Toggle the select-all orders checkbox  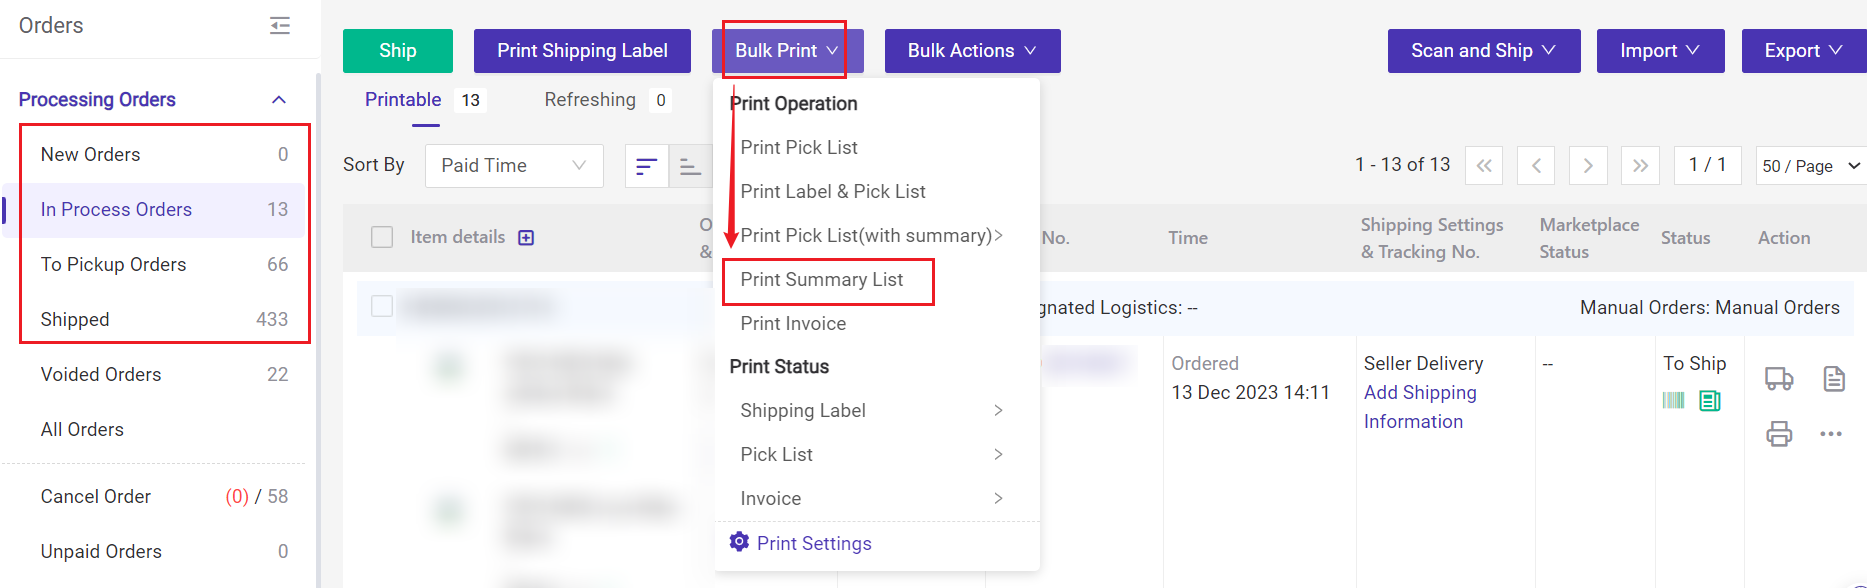tap(382, 237)
